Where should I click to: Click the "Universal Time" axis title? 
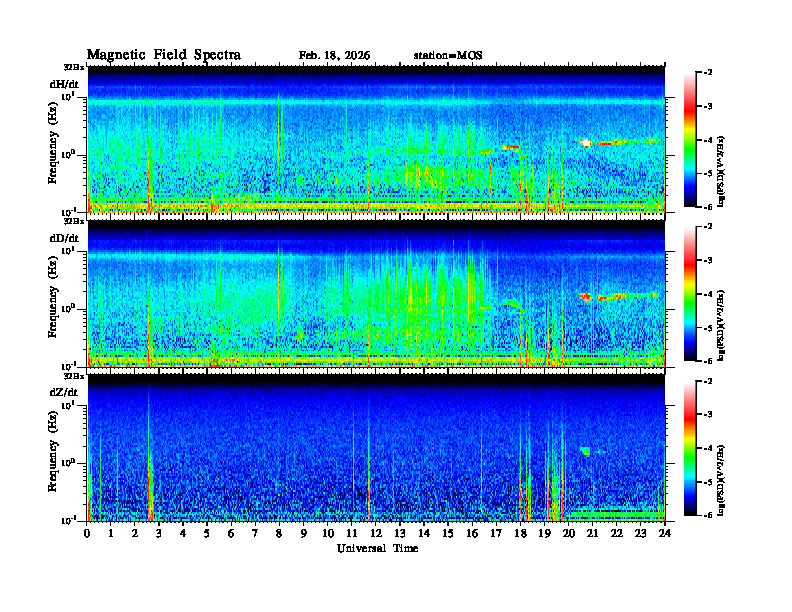click(377, 548)
